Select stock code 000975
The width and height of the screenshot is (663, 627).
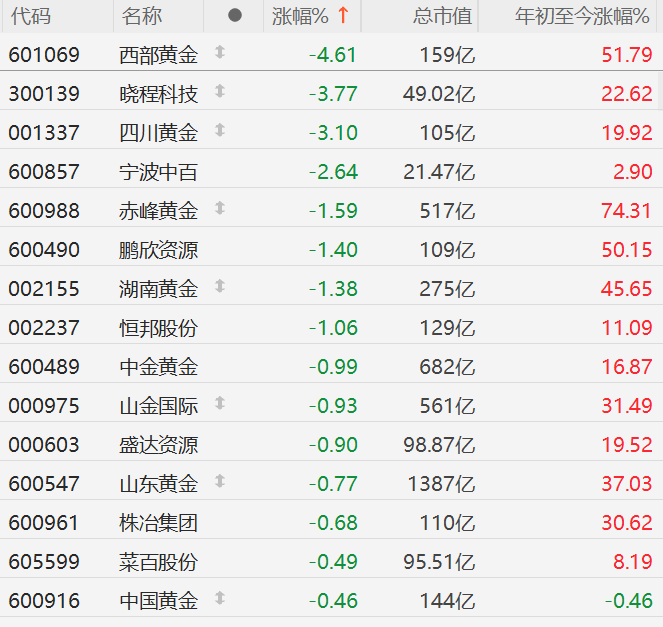(44, 406)
